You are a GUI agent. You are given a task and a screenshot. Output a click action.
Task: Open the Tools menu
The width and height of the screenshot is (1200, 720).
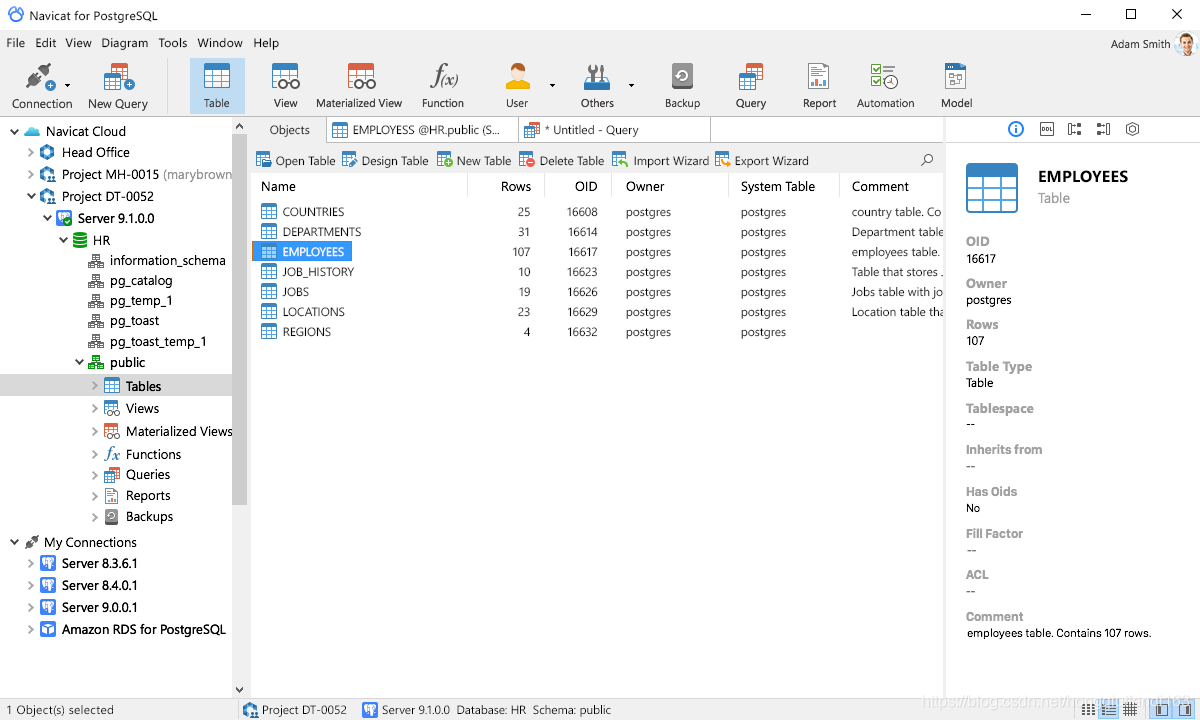click(172, 43)
